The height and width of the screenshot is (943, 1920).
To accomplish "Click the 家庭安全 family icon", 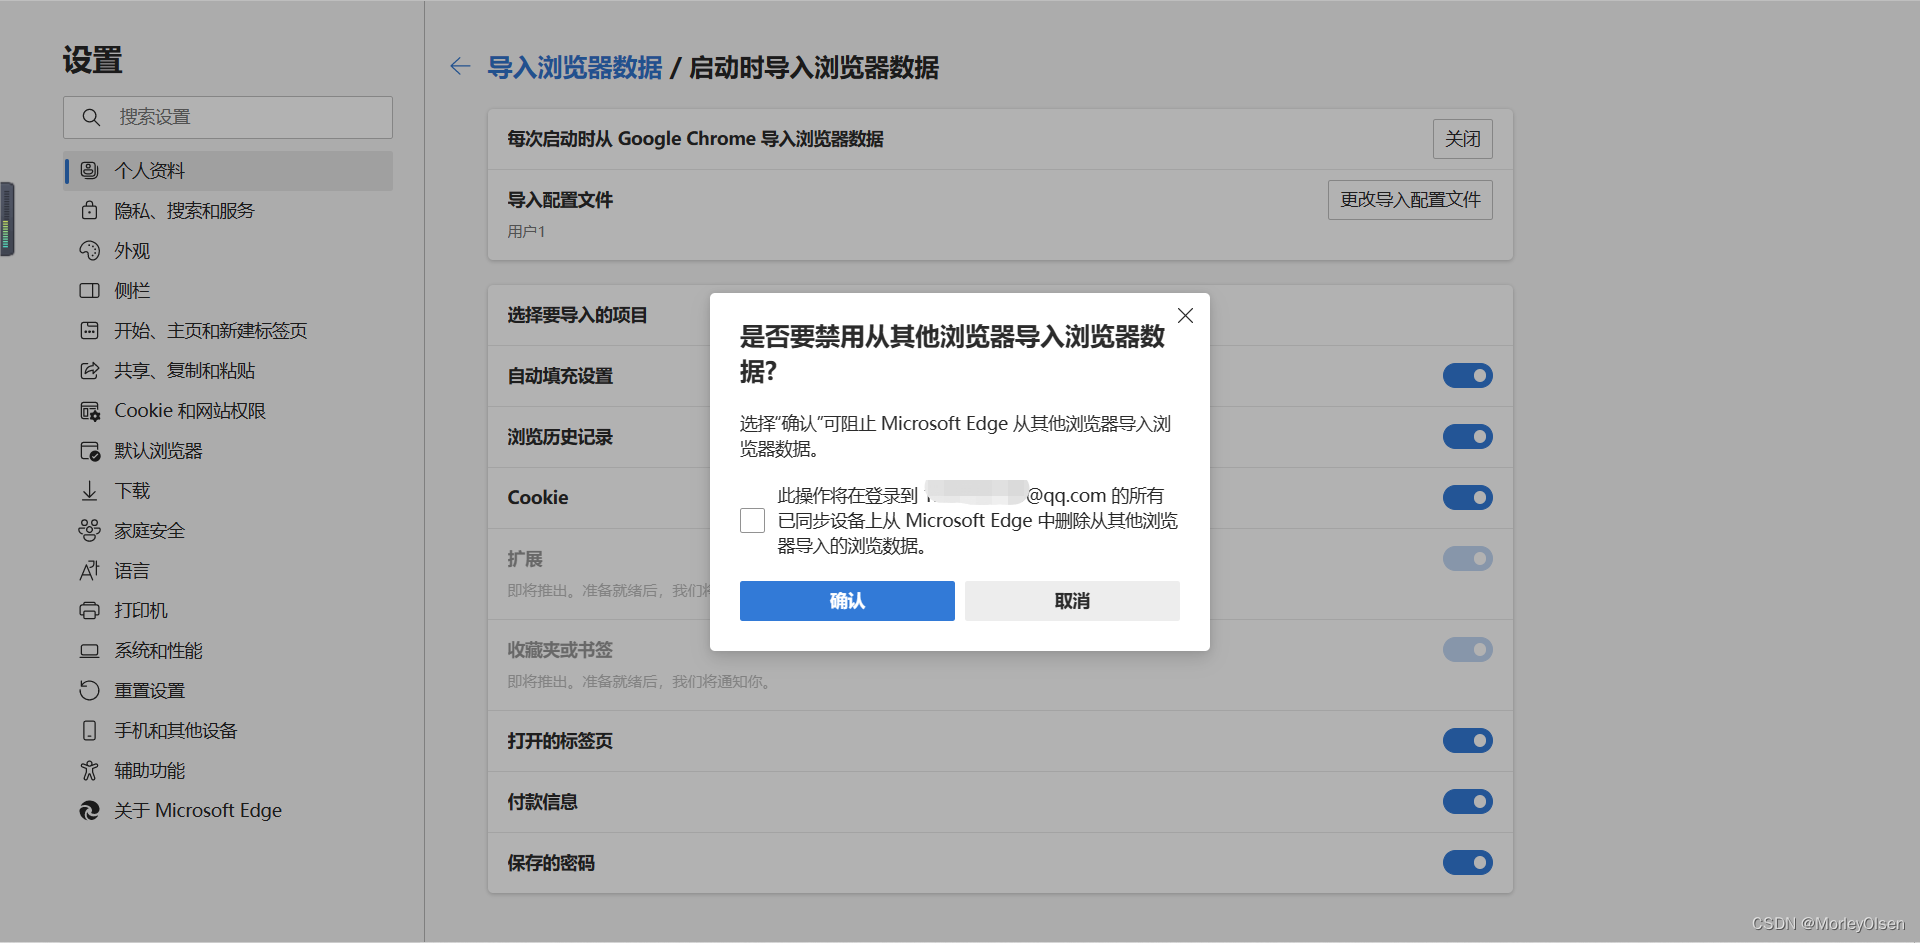I will (x=89, y=530).
